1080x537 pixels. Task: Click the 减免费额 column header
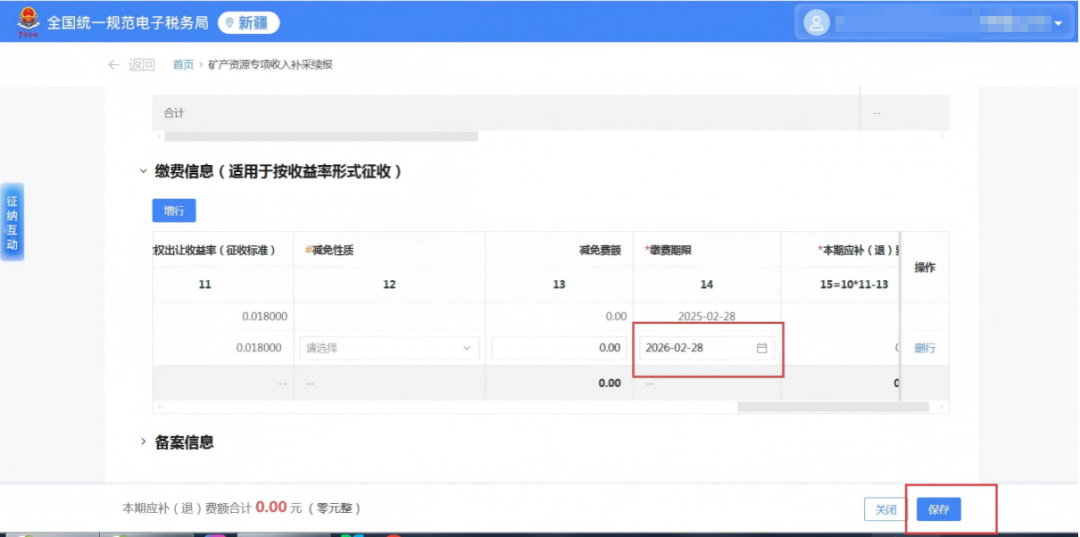point(600,251)
